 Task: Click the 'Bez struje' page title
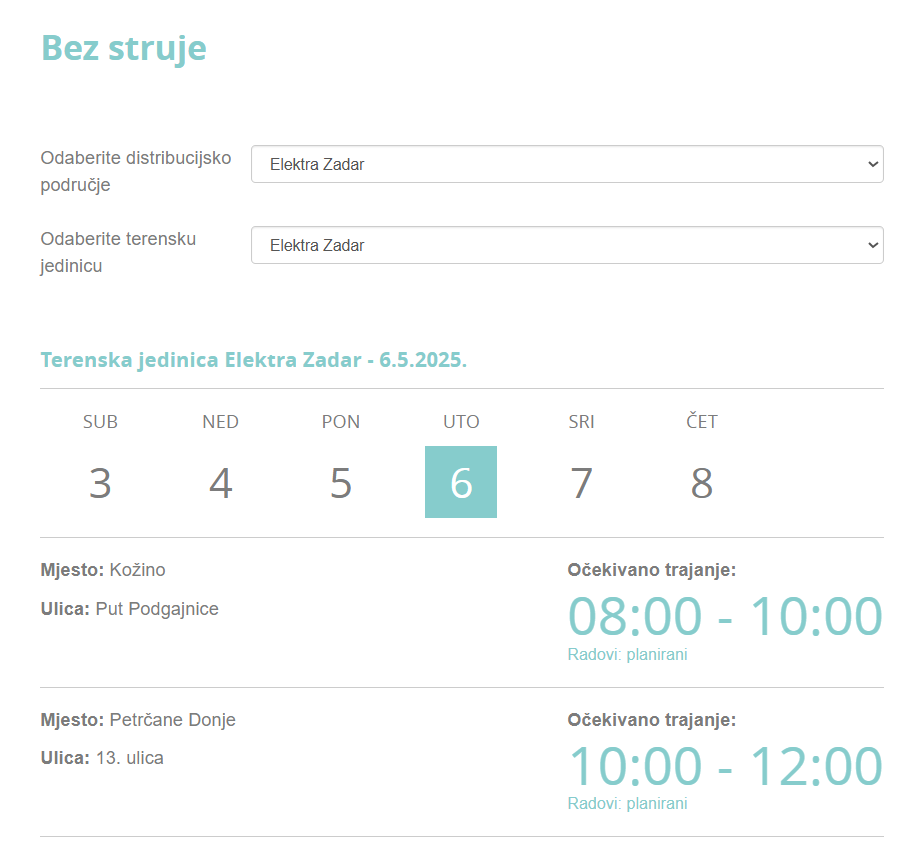pyautogui.click(x=124, y=48)
